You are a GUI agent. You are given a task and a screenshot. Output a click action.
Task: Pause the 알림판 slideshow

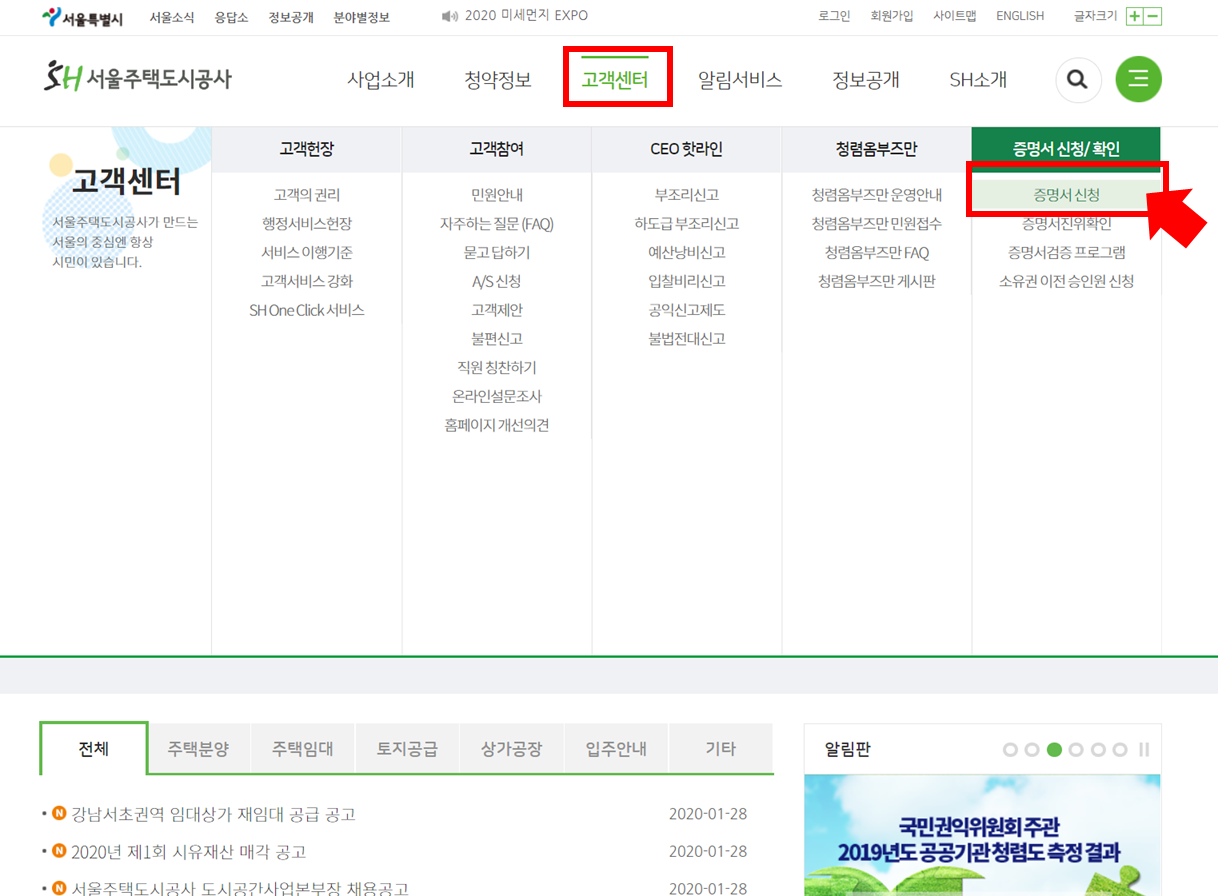coord(1144,749)
